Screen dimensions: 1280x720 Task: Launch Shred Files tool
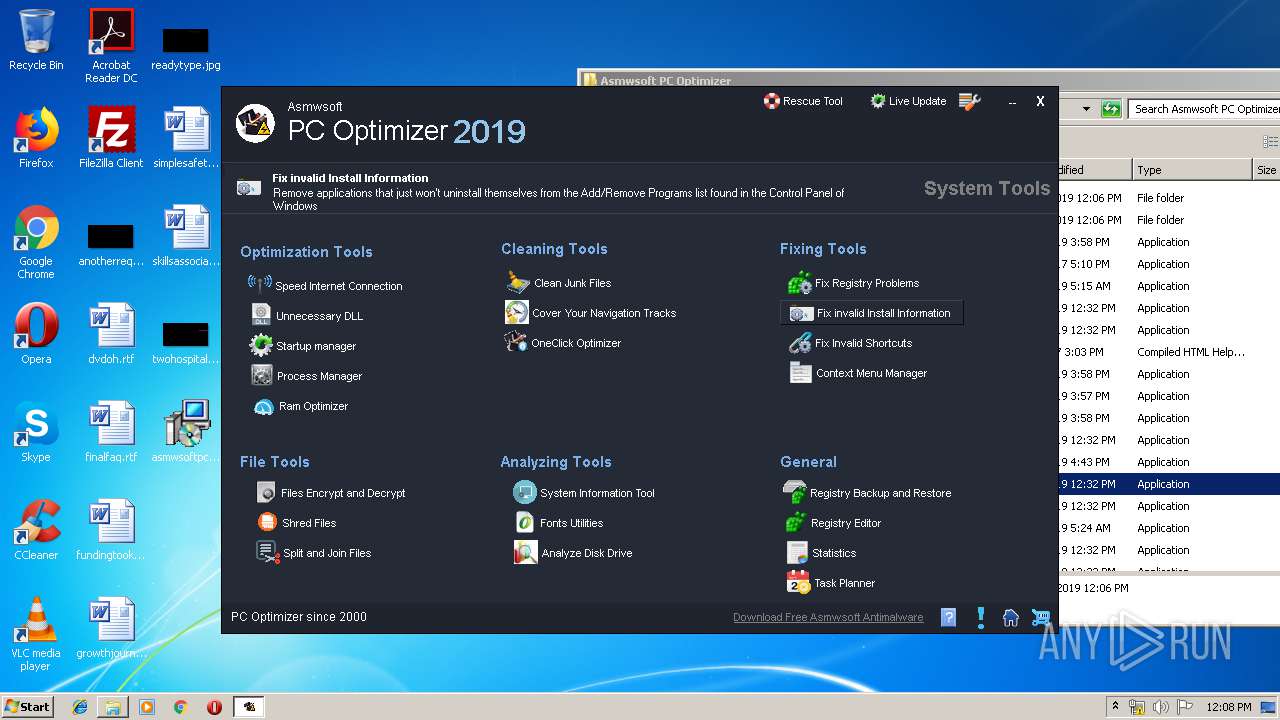tap(296, 523)
